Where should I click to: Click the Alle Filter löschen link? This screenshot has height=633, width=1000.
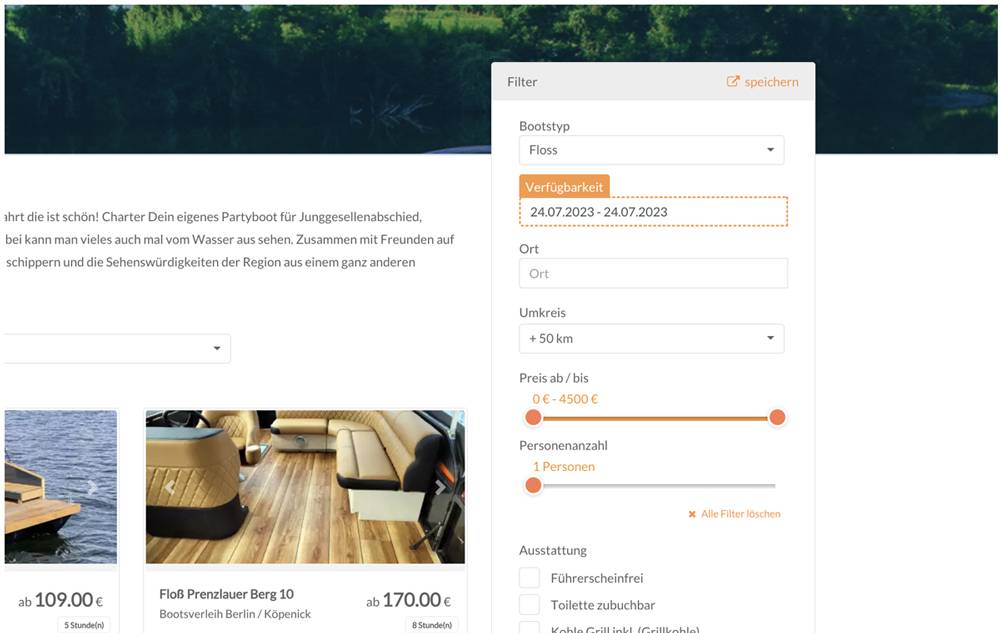coord(740,514)
